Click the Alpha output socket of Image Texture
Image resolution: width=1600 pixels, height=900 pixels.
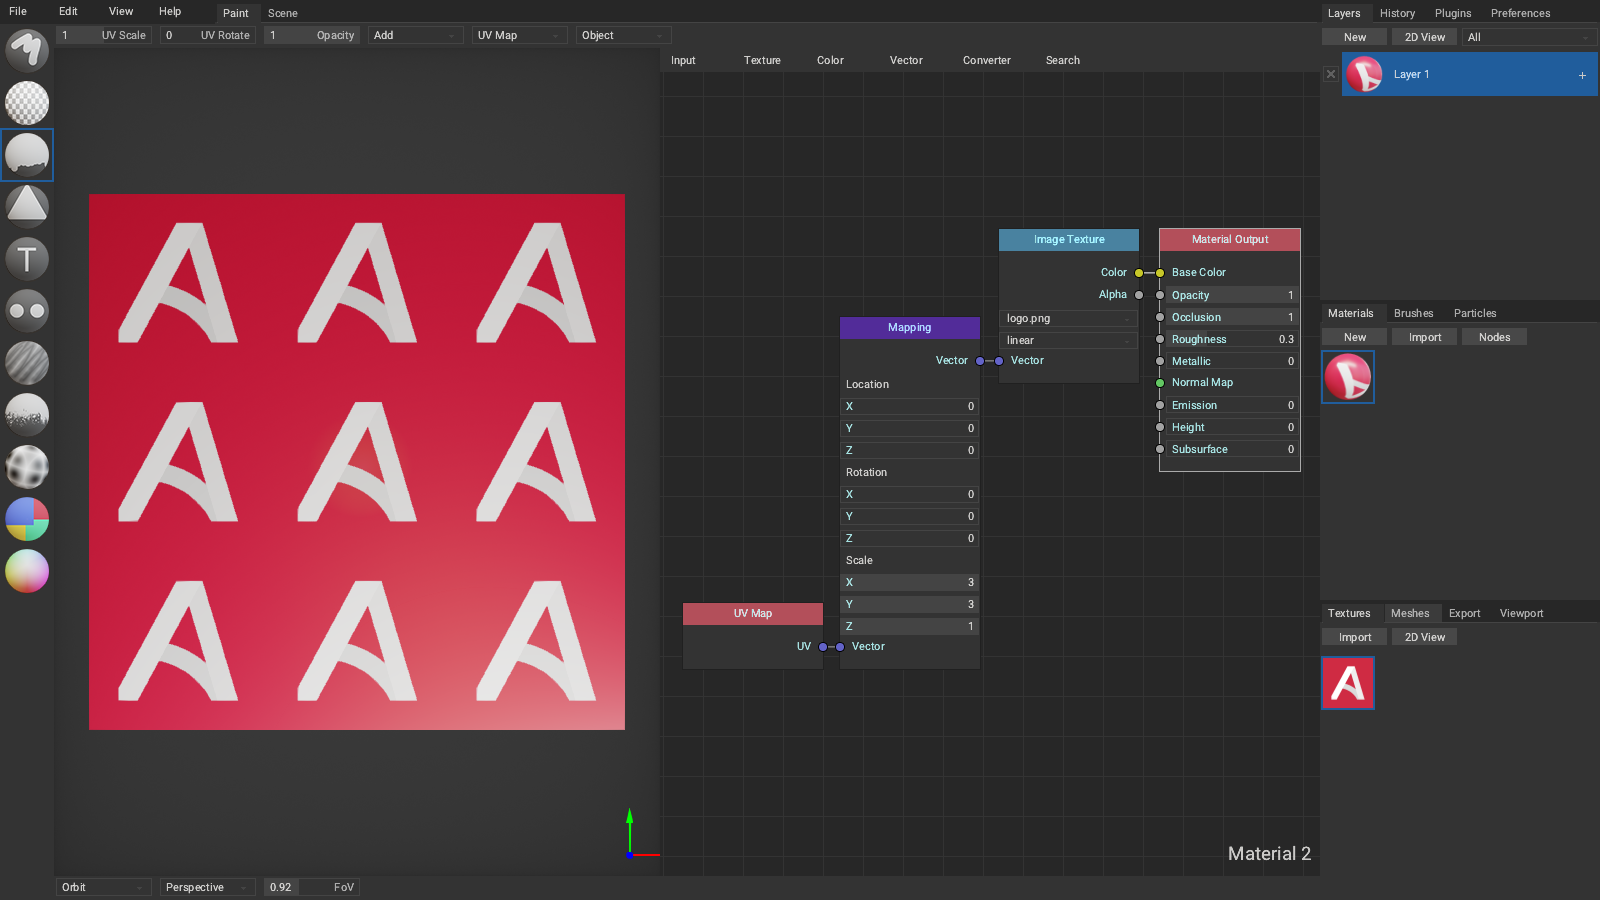[x=1139, y=295]
